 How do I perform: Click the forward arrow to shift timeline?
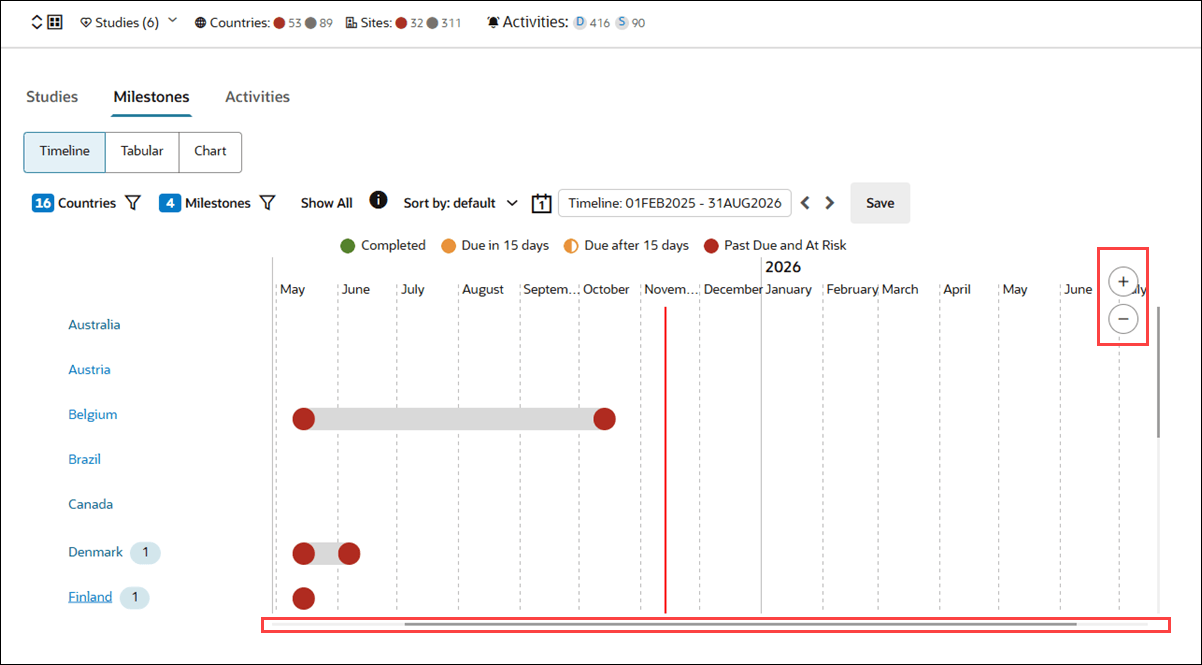click(x=829, y=202)
